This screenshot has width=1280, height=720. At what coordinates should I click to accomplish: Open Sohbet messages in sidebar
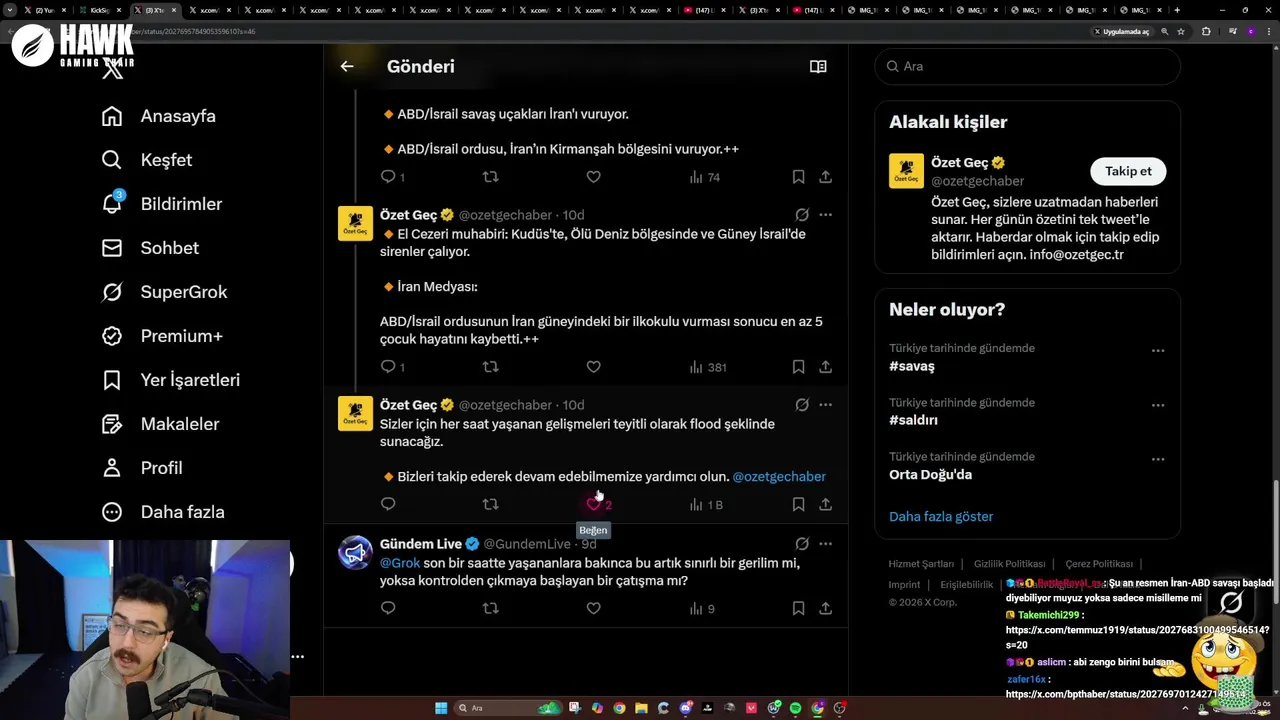(x=150, y=248)
